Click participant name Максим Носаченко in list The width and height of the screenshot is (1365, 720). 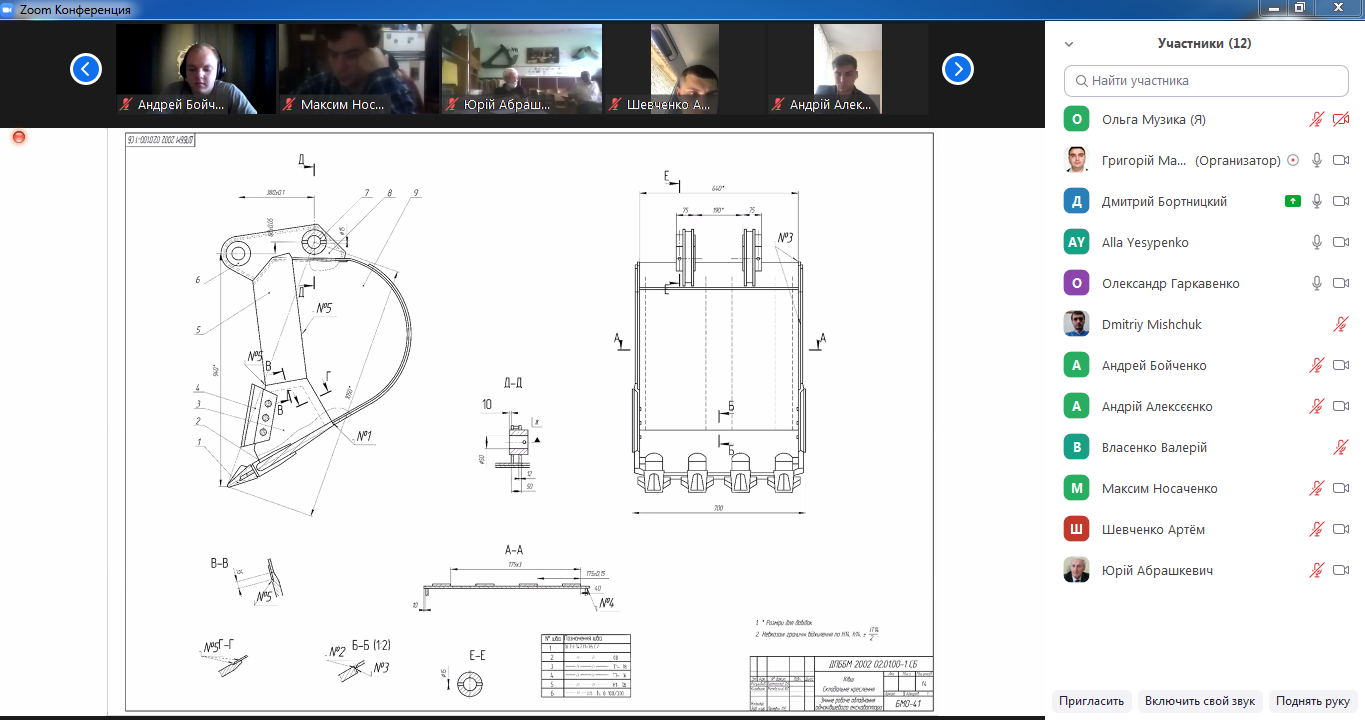[1160, 488]
